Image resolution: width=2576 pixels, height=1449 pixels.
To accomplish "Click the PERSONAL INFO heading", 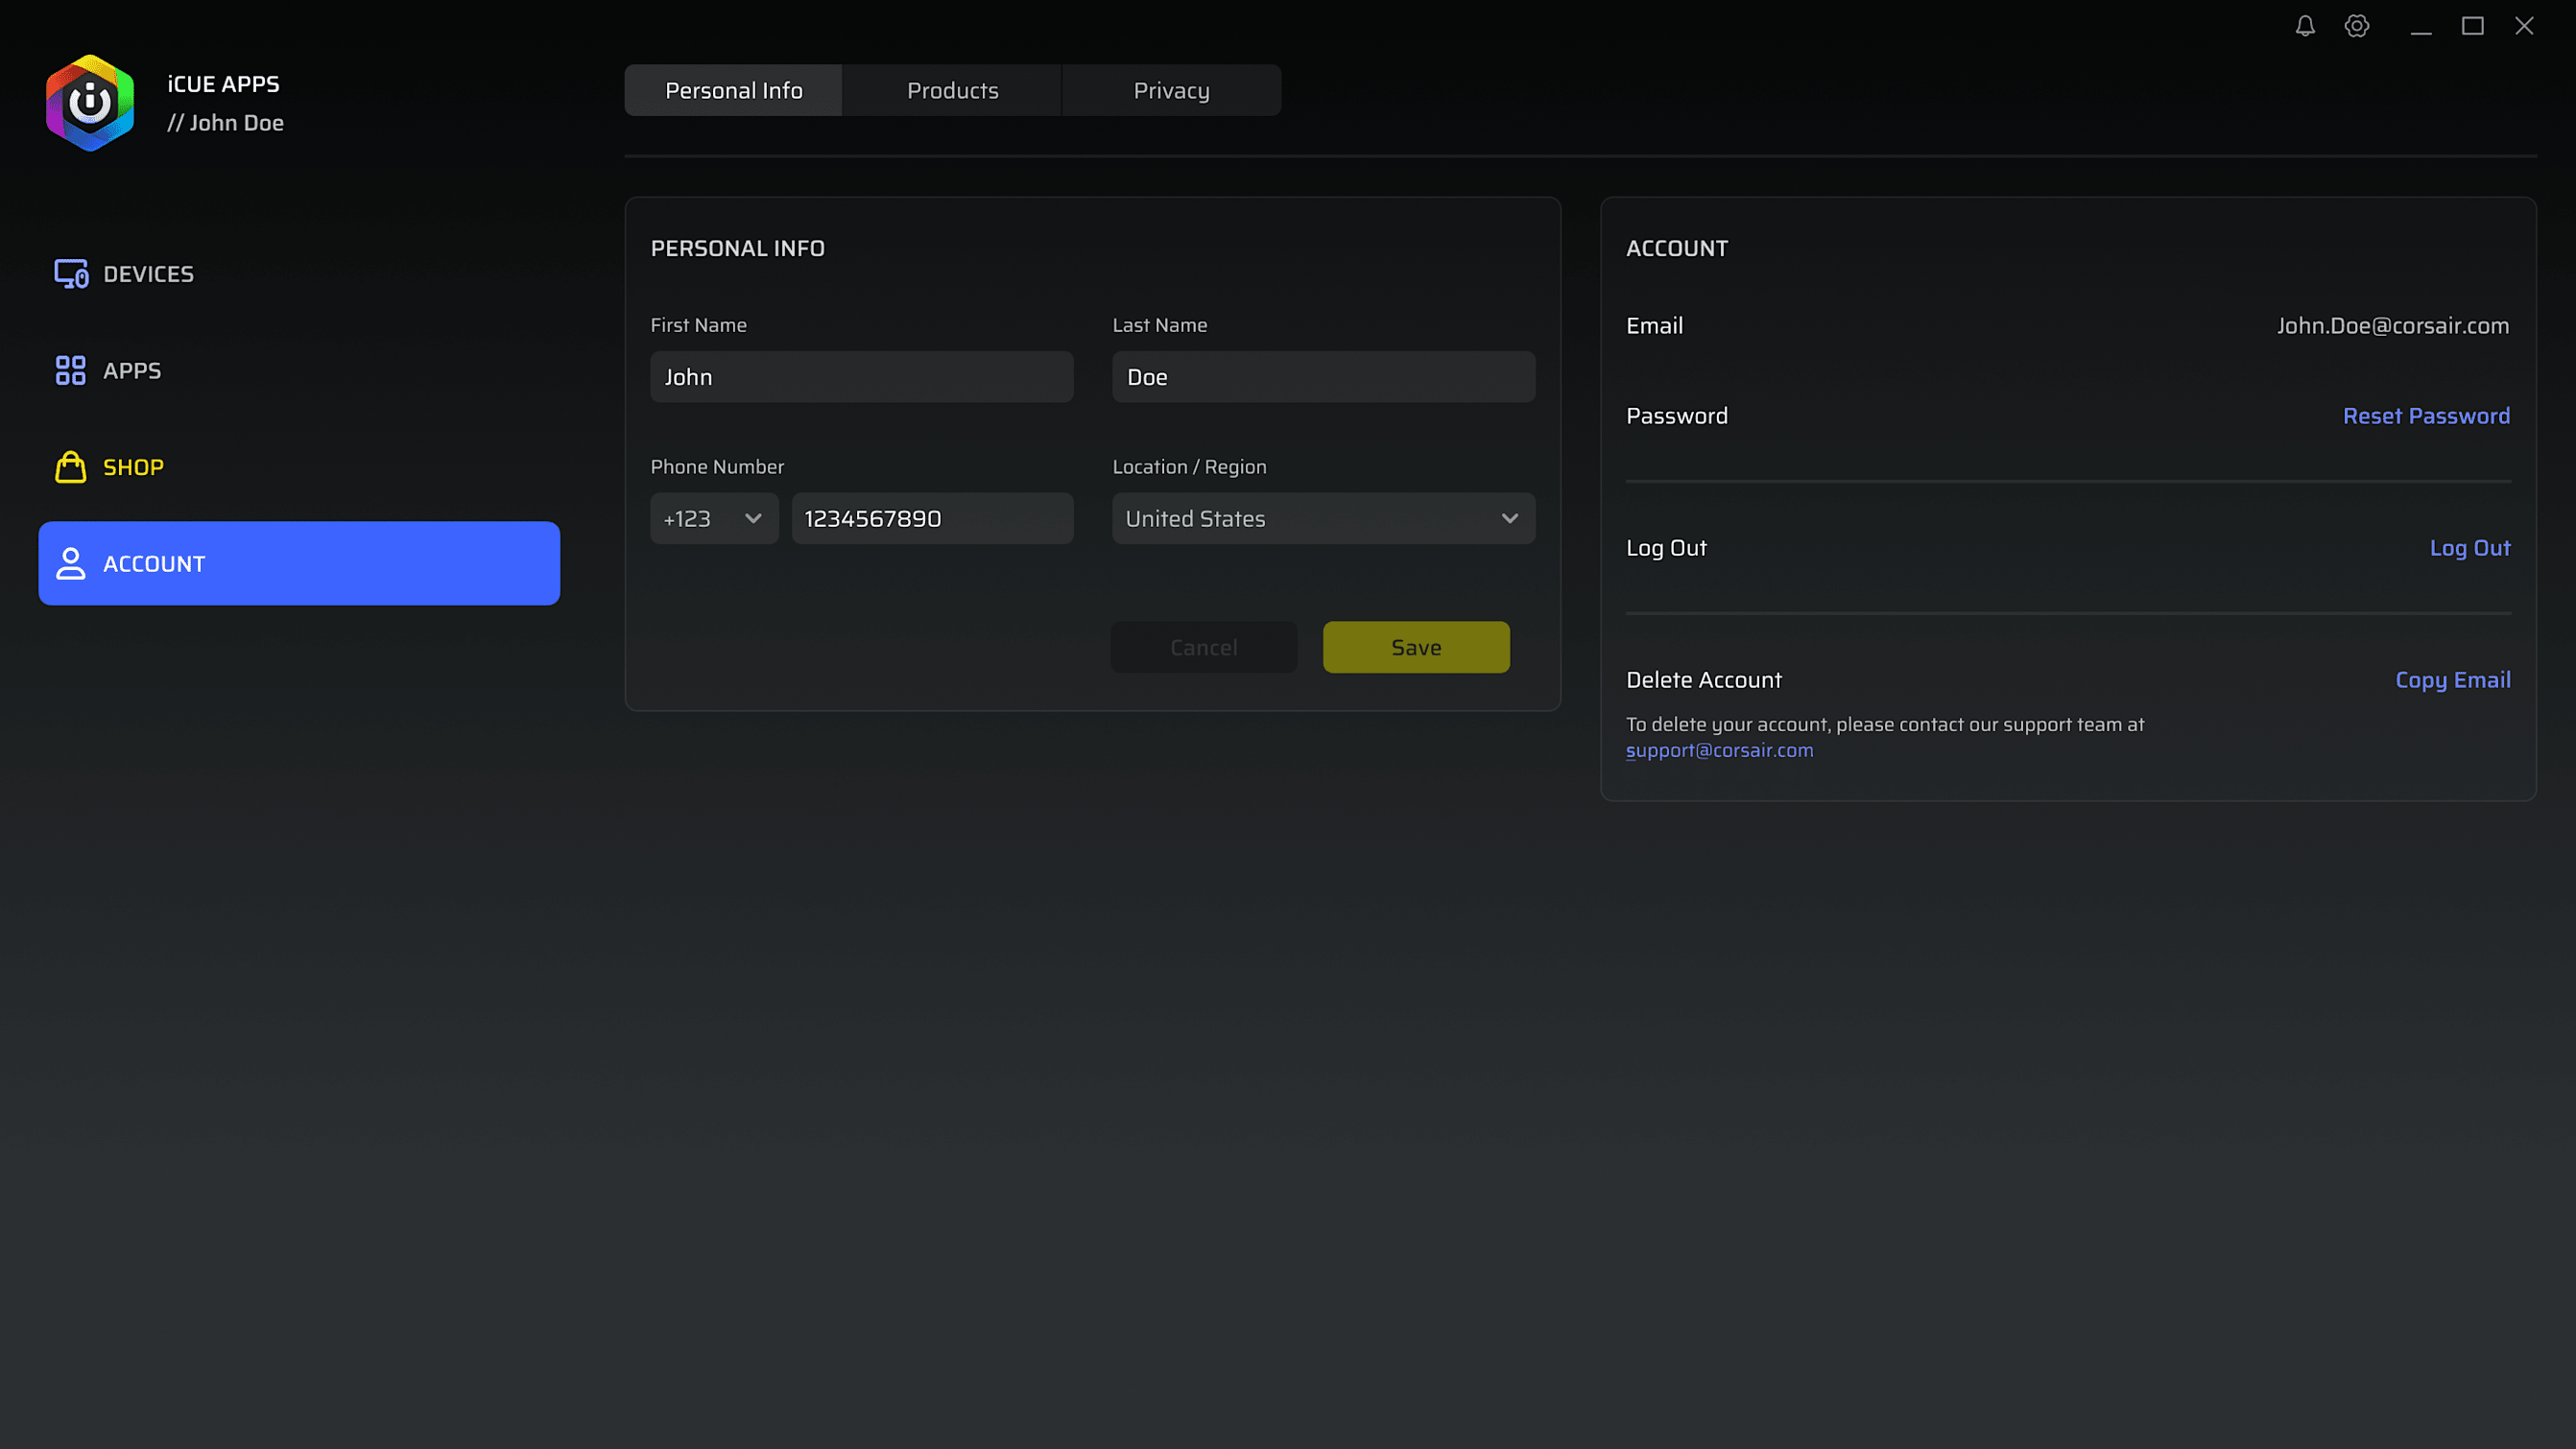I will pyautogui.click(x=738, y=248).
